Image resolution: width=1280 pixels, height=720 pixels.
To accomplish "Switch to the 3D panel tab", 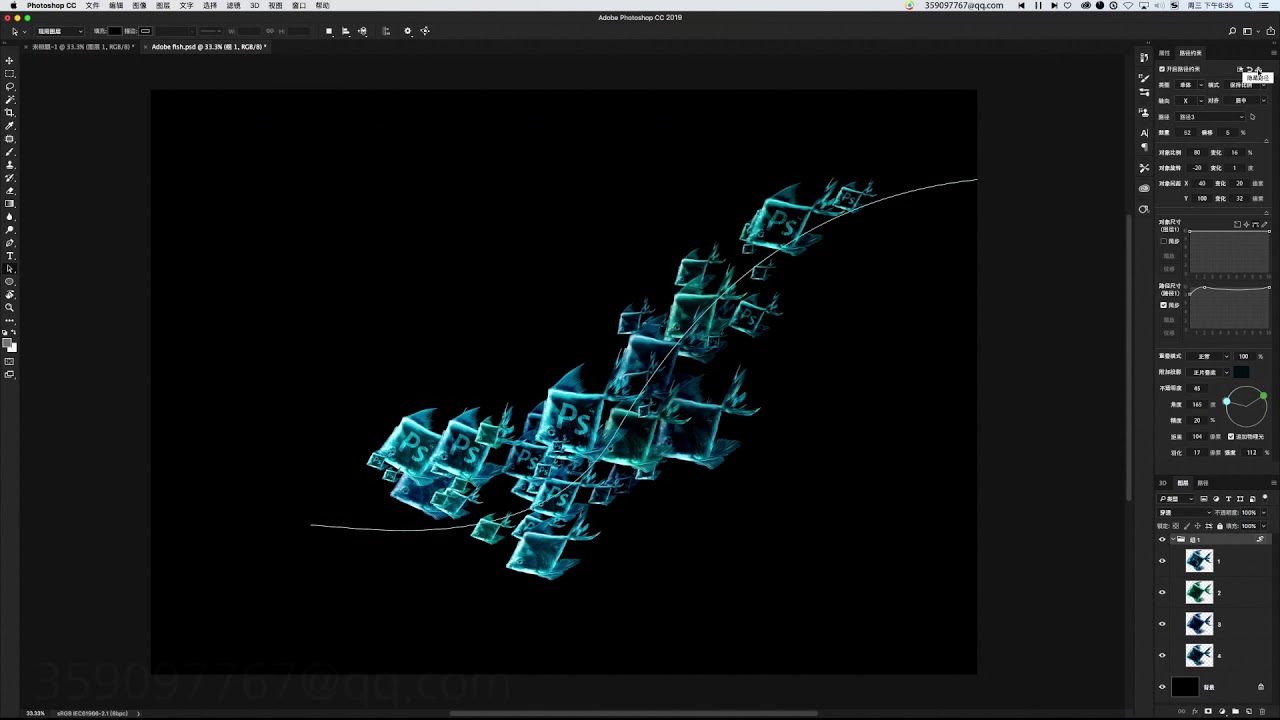I will pos(1163,483).
